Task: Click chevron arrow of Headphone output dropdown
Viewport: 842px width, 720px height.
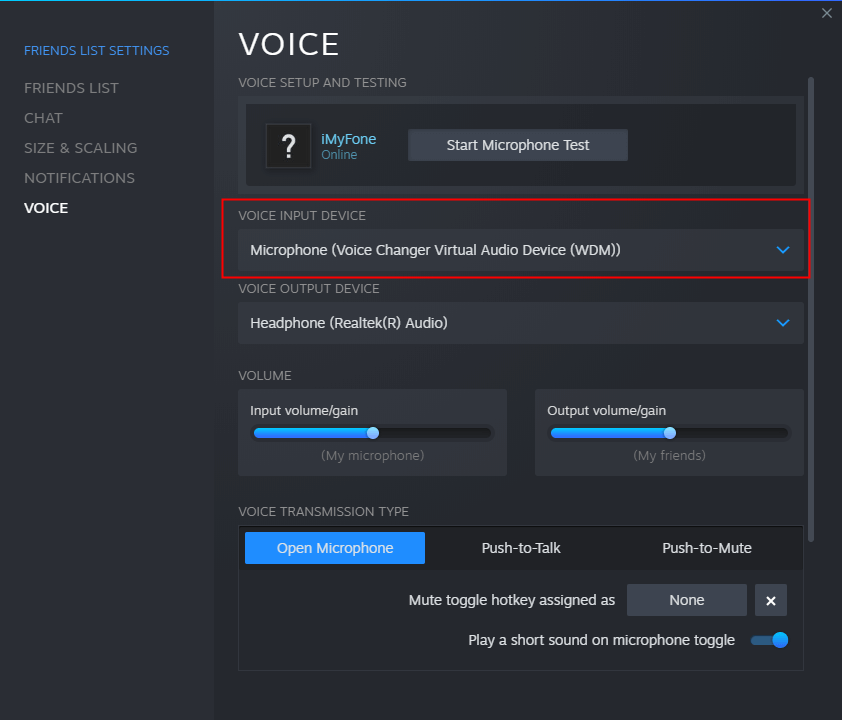Action: (x=783, y=323)
